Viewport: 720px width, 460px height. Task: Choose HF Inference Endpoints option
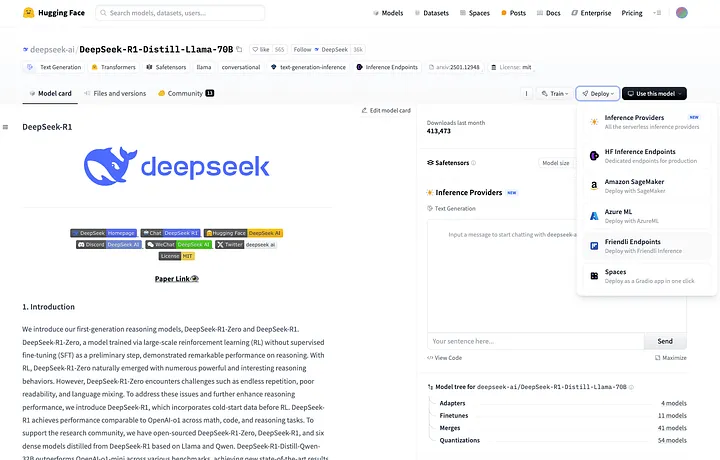(647, 156)
